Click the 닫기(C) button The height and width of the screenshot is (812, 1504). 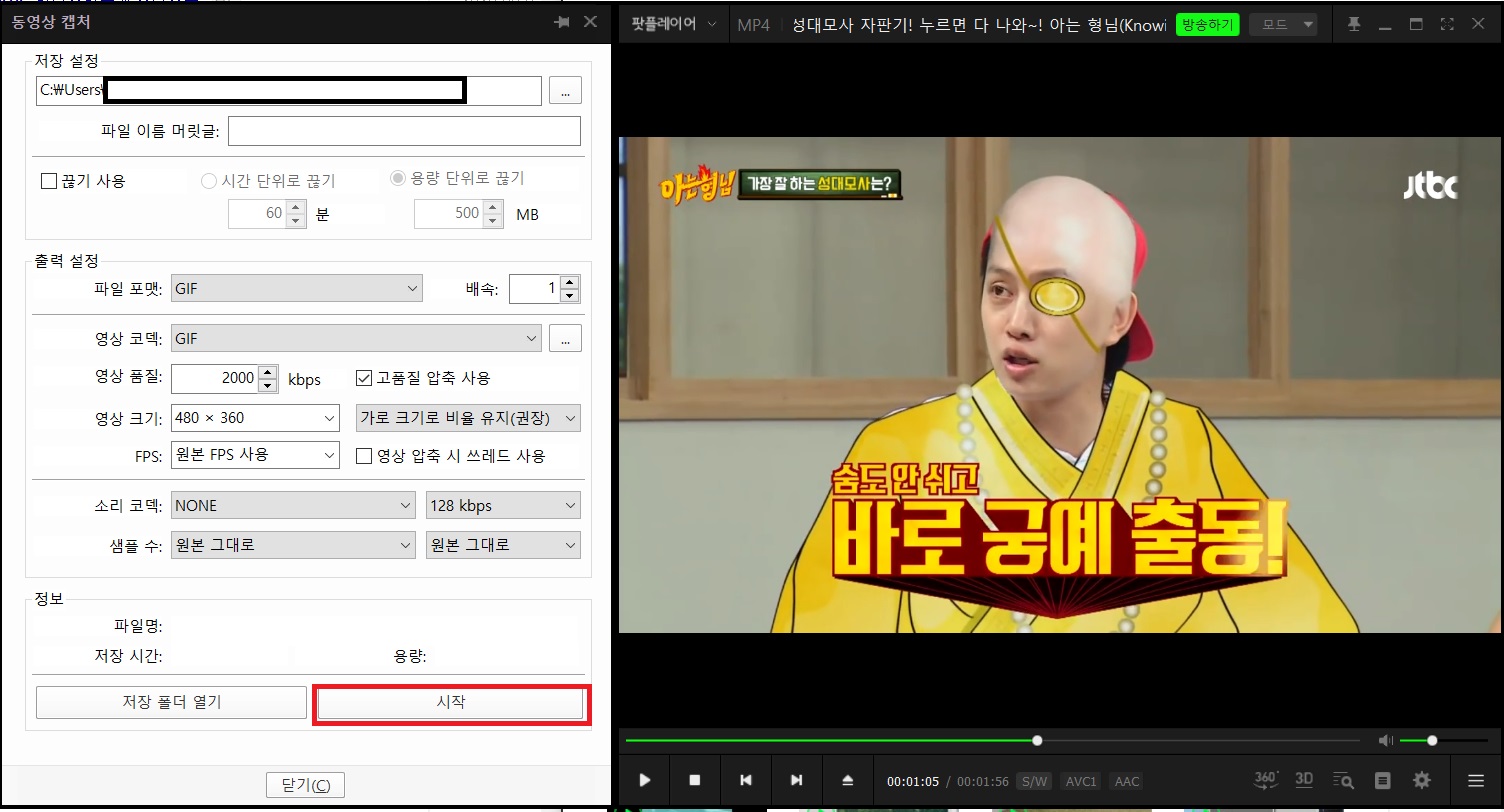306,785
